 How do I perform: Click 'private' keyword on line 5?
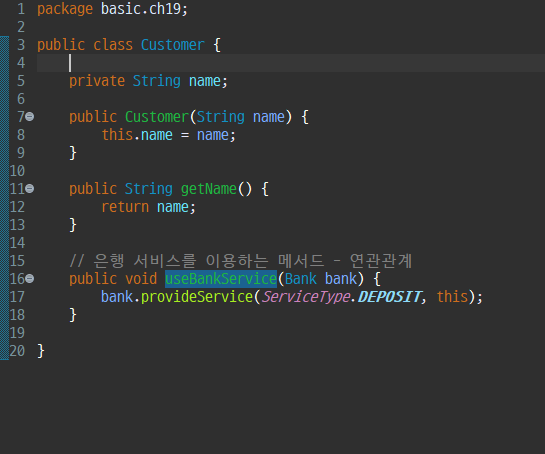click(x=97, y=81)
